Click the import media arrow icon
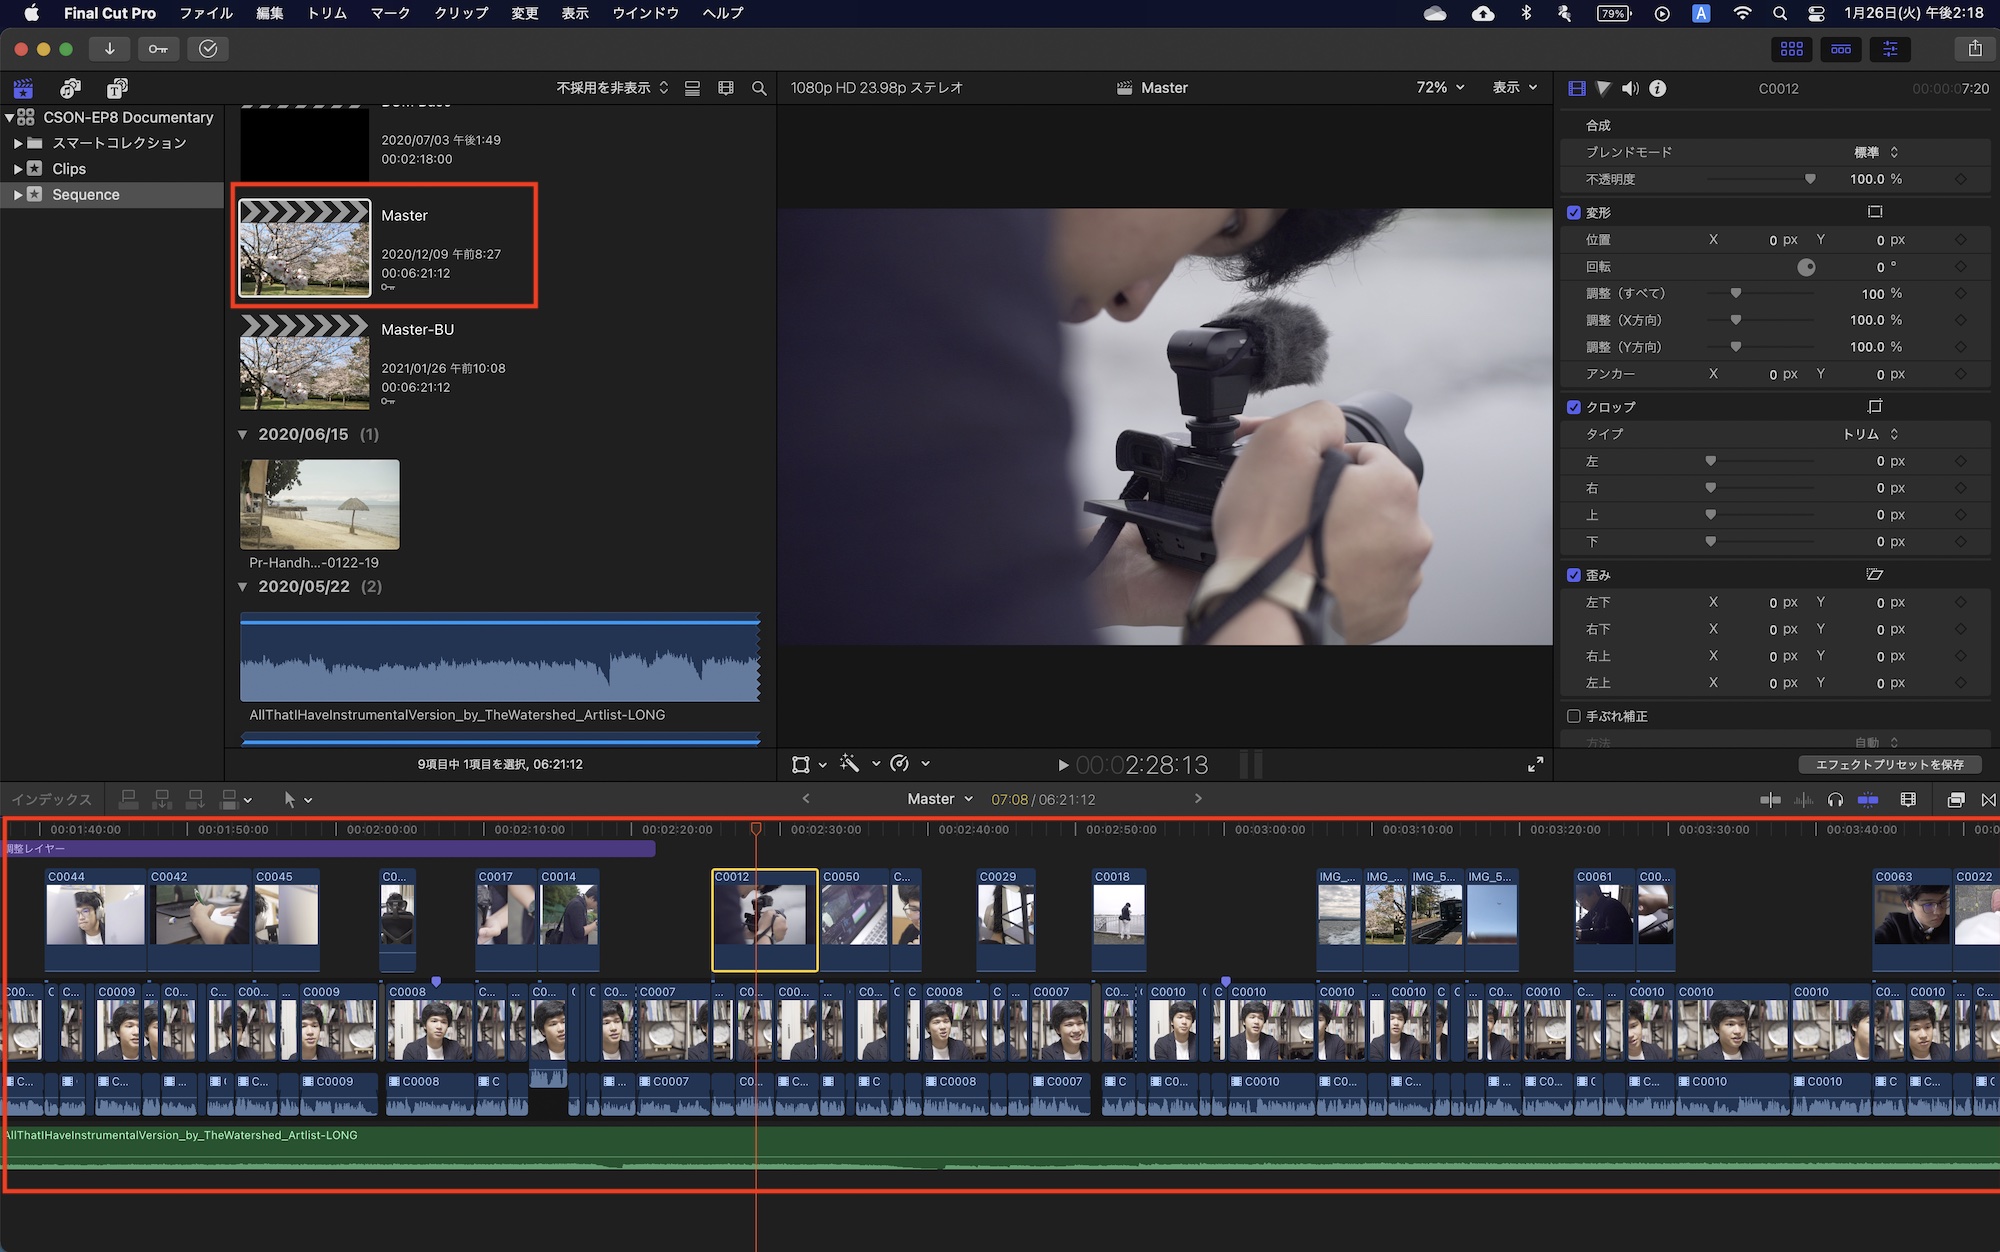This screenshot has width=2000, height=1252. (x=109, y=49)
